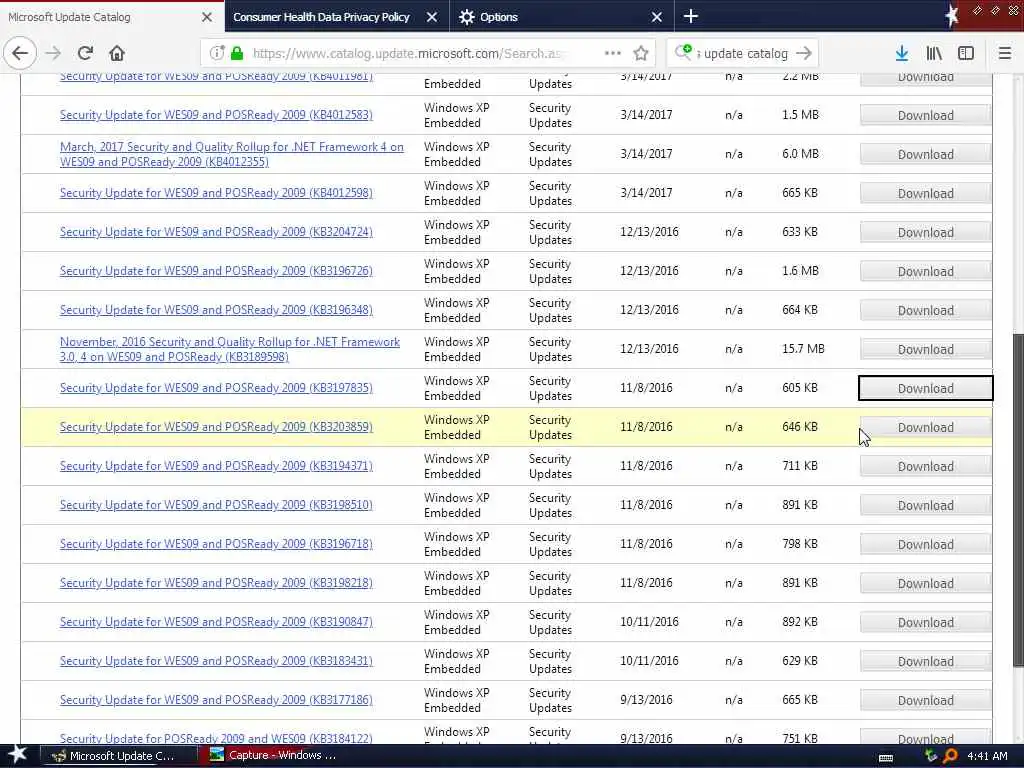The height and width of the screenshot is (768, 1024).
Task: Open KB3196726 security update link
Action: (216, 271)
